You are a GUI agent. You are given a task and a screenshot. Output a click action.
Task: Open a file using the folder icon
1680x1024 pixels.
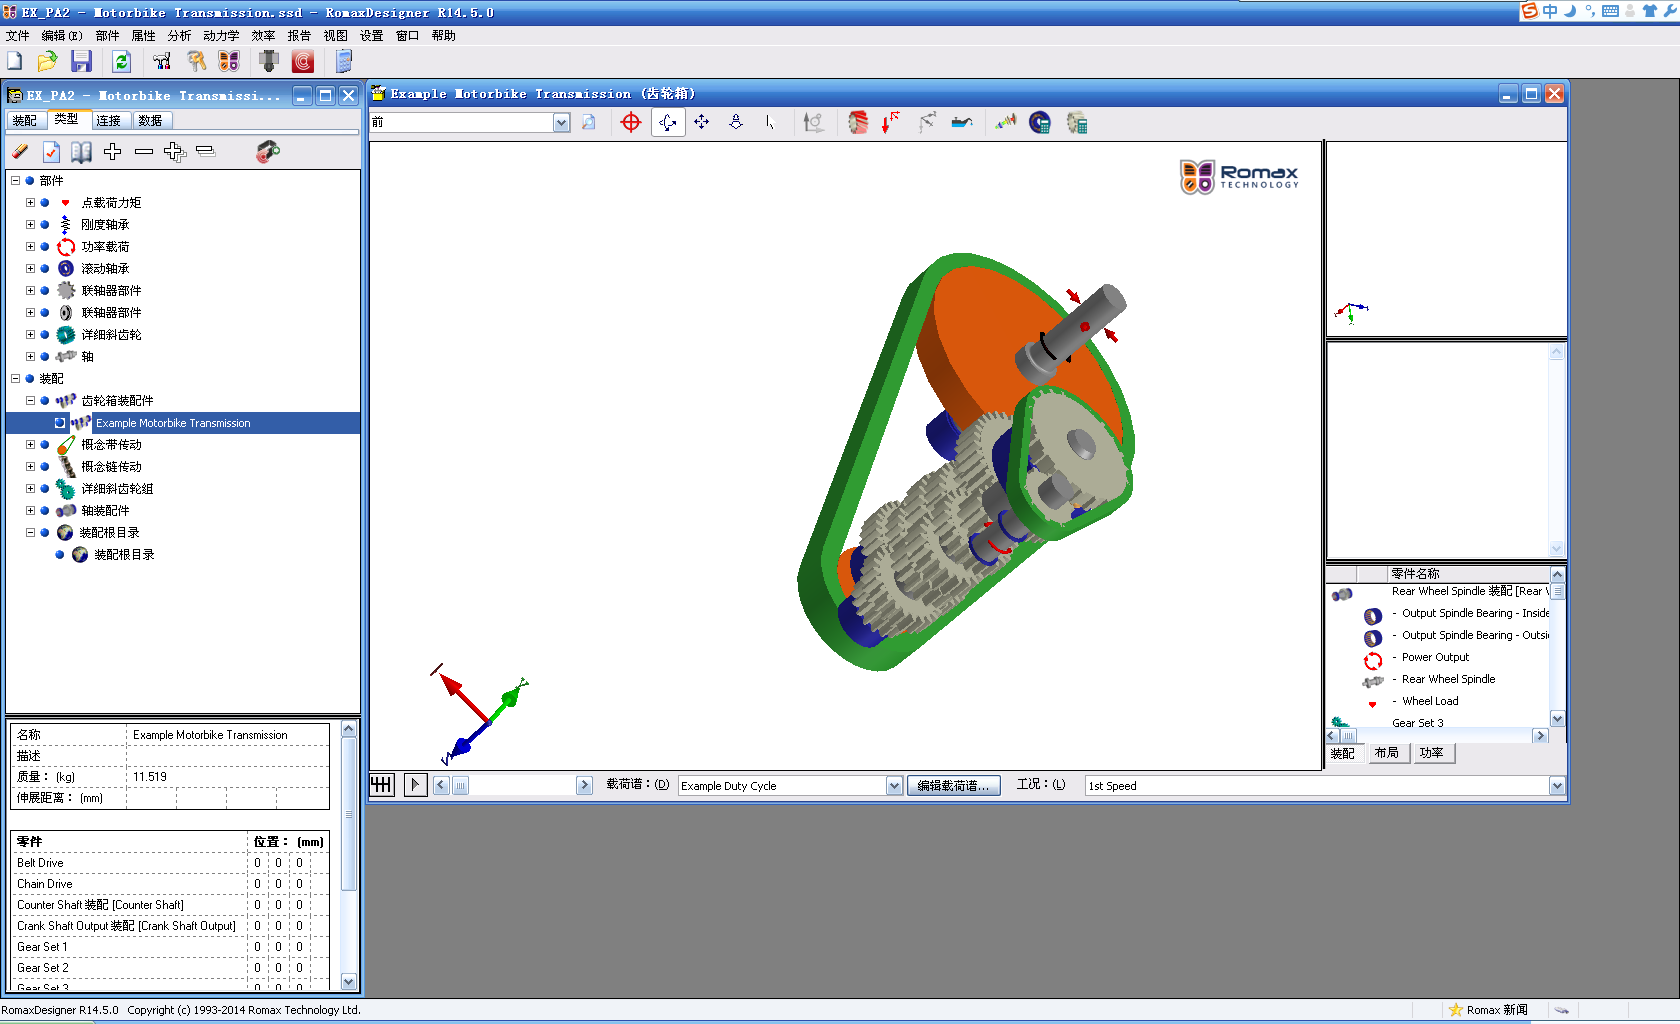click(x=47, y=62)
